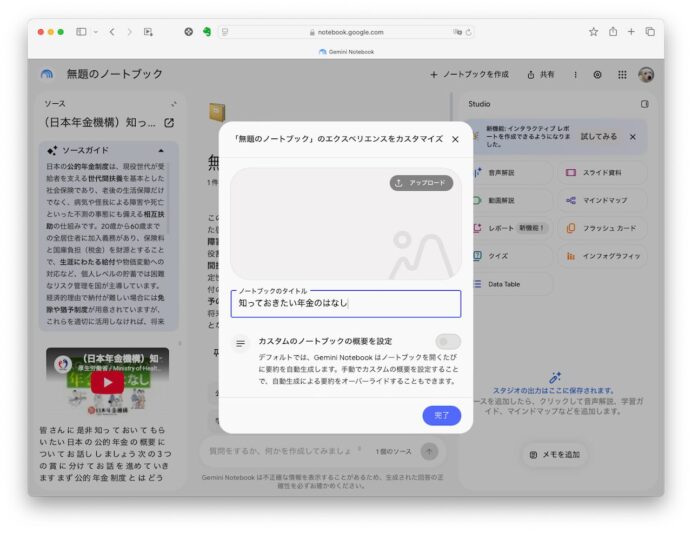Select フラッシュ カード in Studio
Viewport: 692px width, 533px height.
pyautogui.click(x=603, y=228)
